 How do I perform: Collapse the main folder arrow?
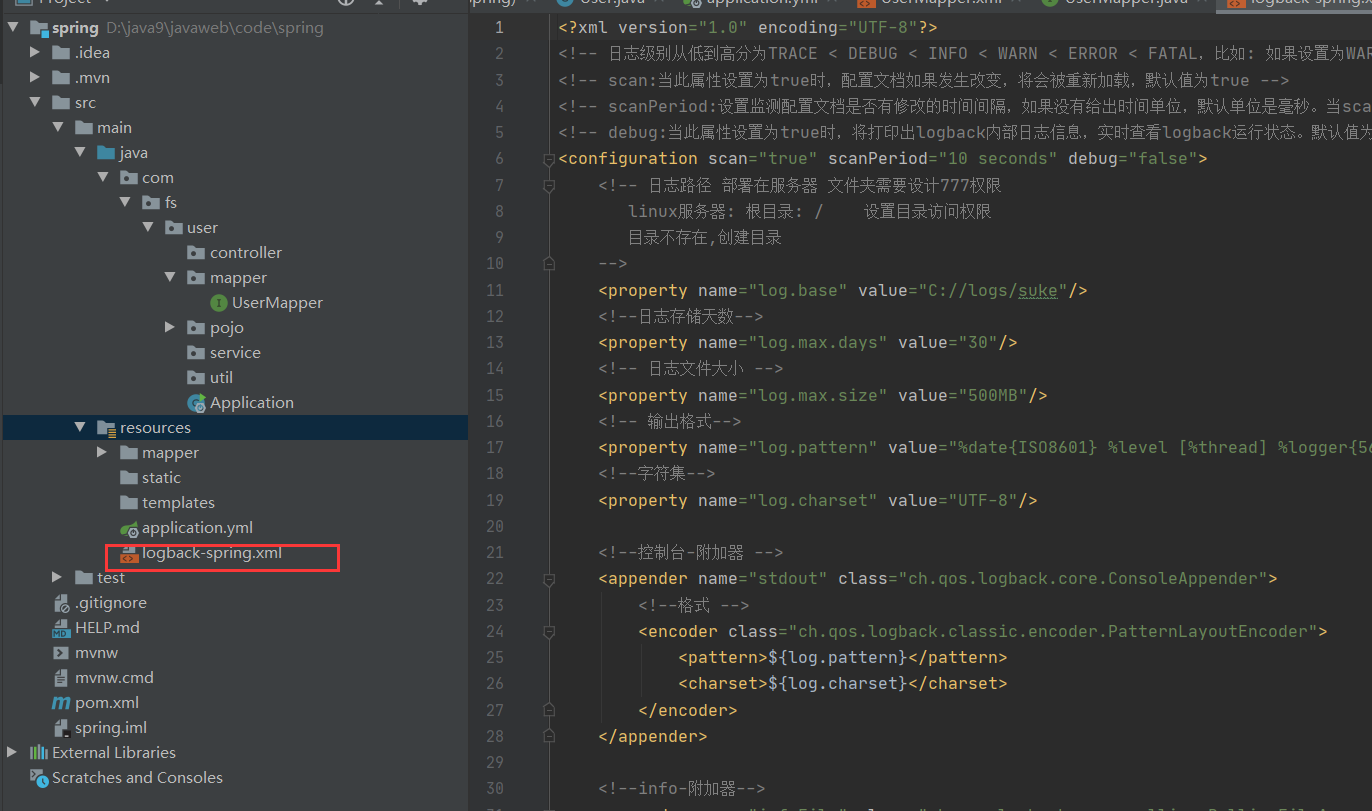pos(58,128)
